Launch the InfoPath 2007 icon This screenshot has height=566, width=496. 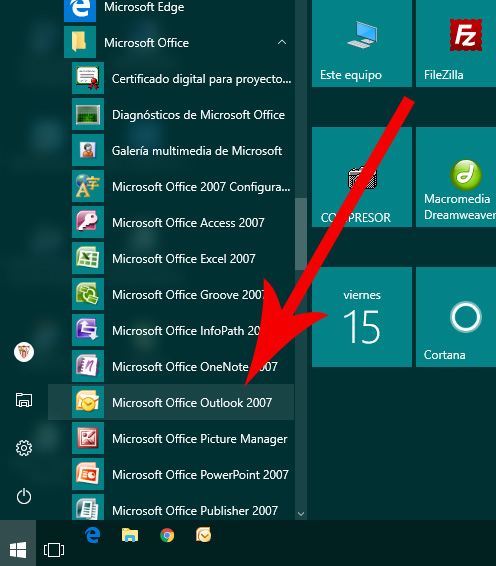coord(88,330)
